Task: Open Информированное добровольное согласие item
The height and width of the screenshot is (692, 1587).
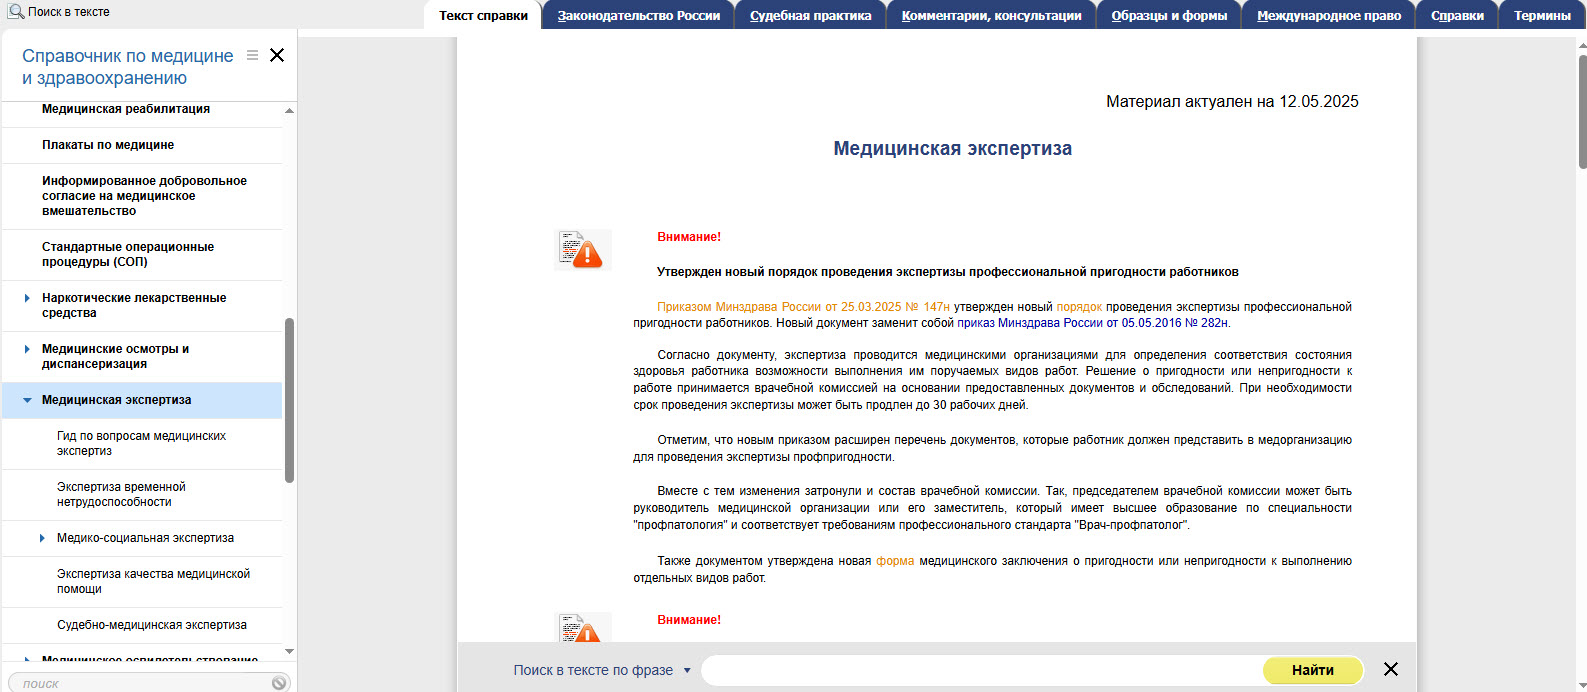Action: (142, 196)
